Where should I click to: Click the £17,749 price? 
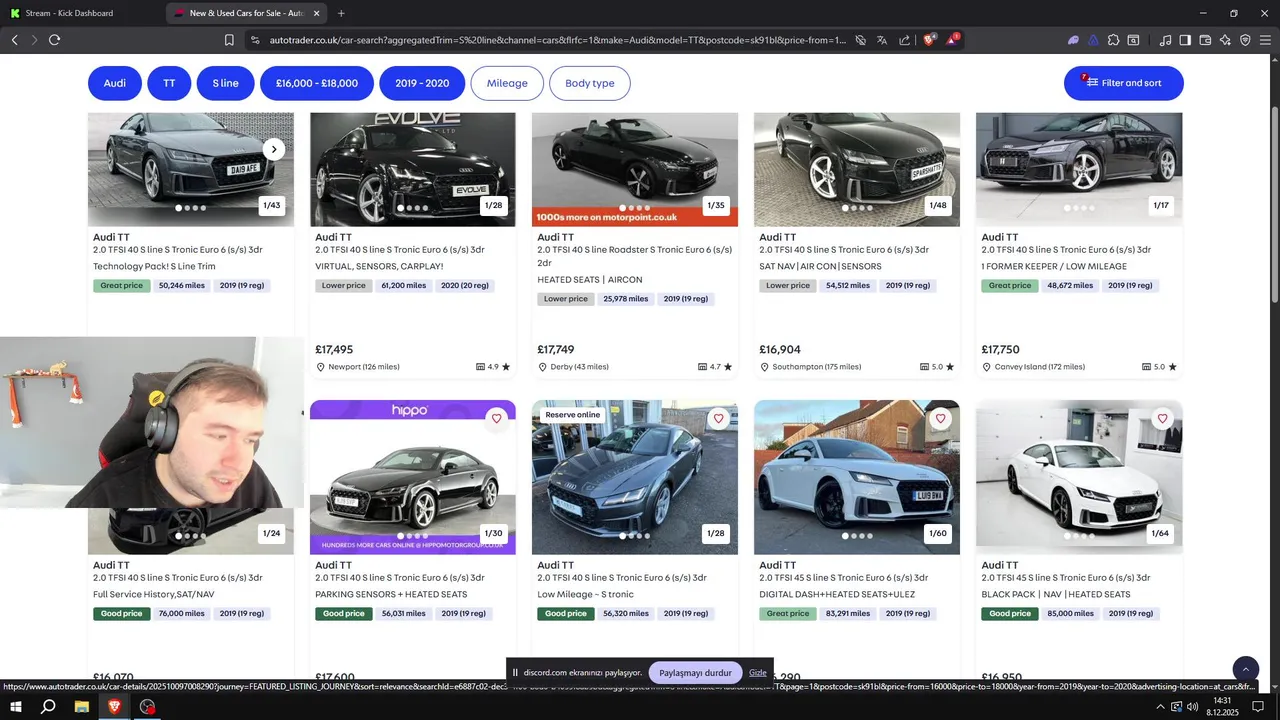coord(556,350)
